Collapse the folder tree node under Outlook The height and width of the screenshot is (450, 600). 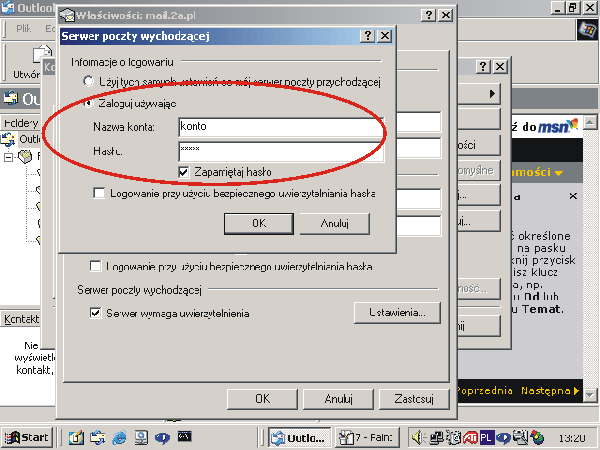[x=9, y=157]
